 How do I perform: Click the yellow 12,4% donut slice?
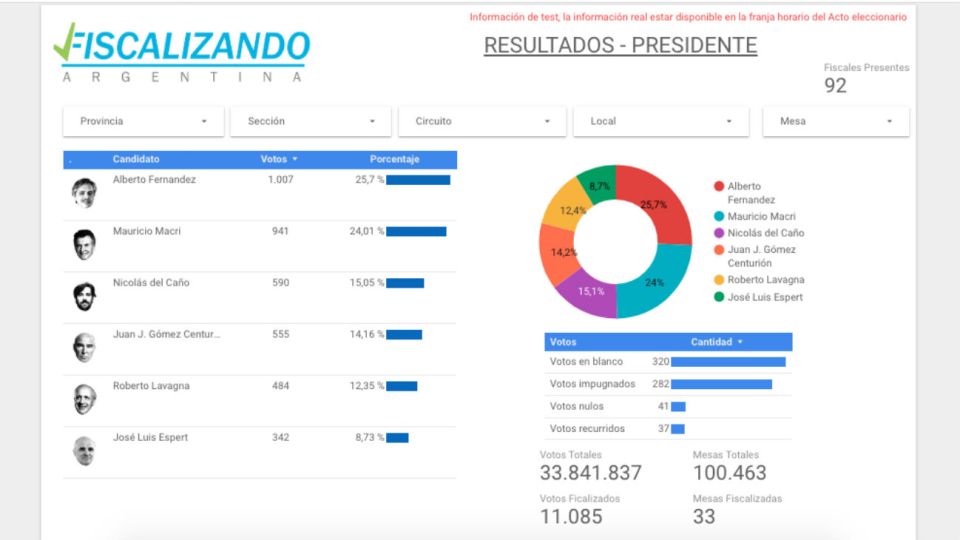point(568,206)
